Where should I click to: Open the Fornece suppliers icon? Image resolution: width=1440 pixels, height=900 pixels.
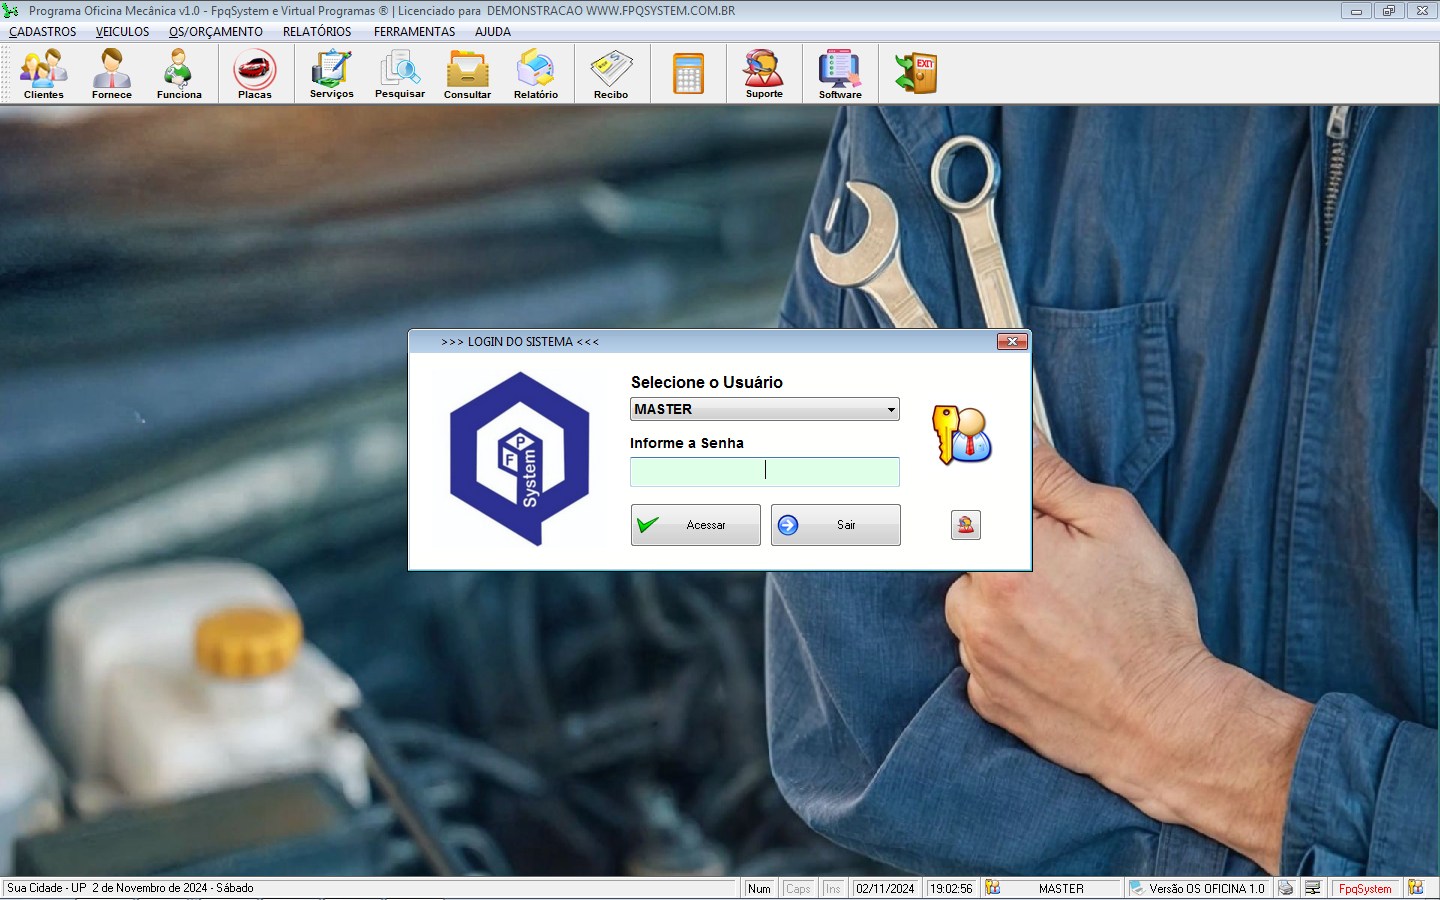coord(112,74)
